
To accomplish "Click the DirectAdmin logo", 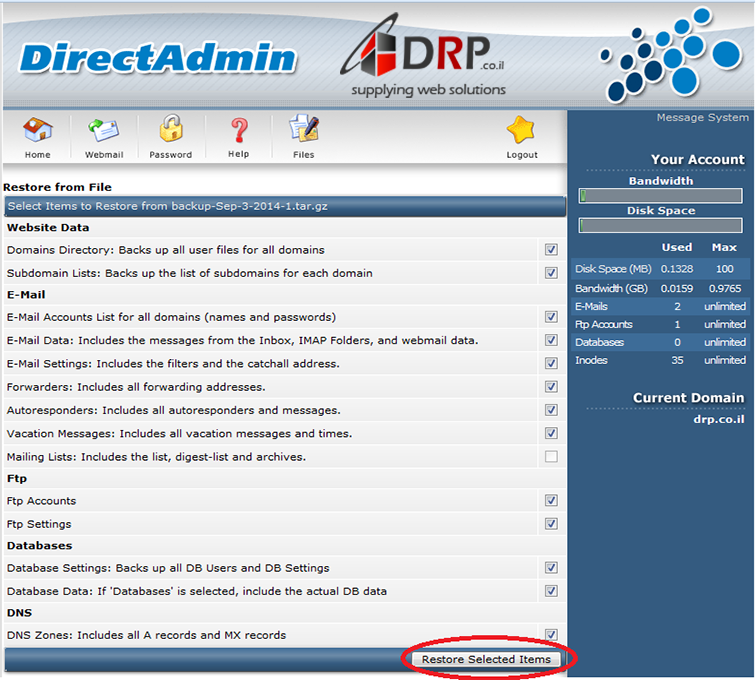I will tap(158, 58).
